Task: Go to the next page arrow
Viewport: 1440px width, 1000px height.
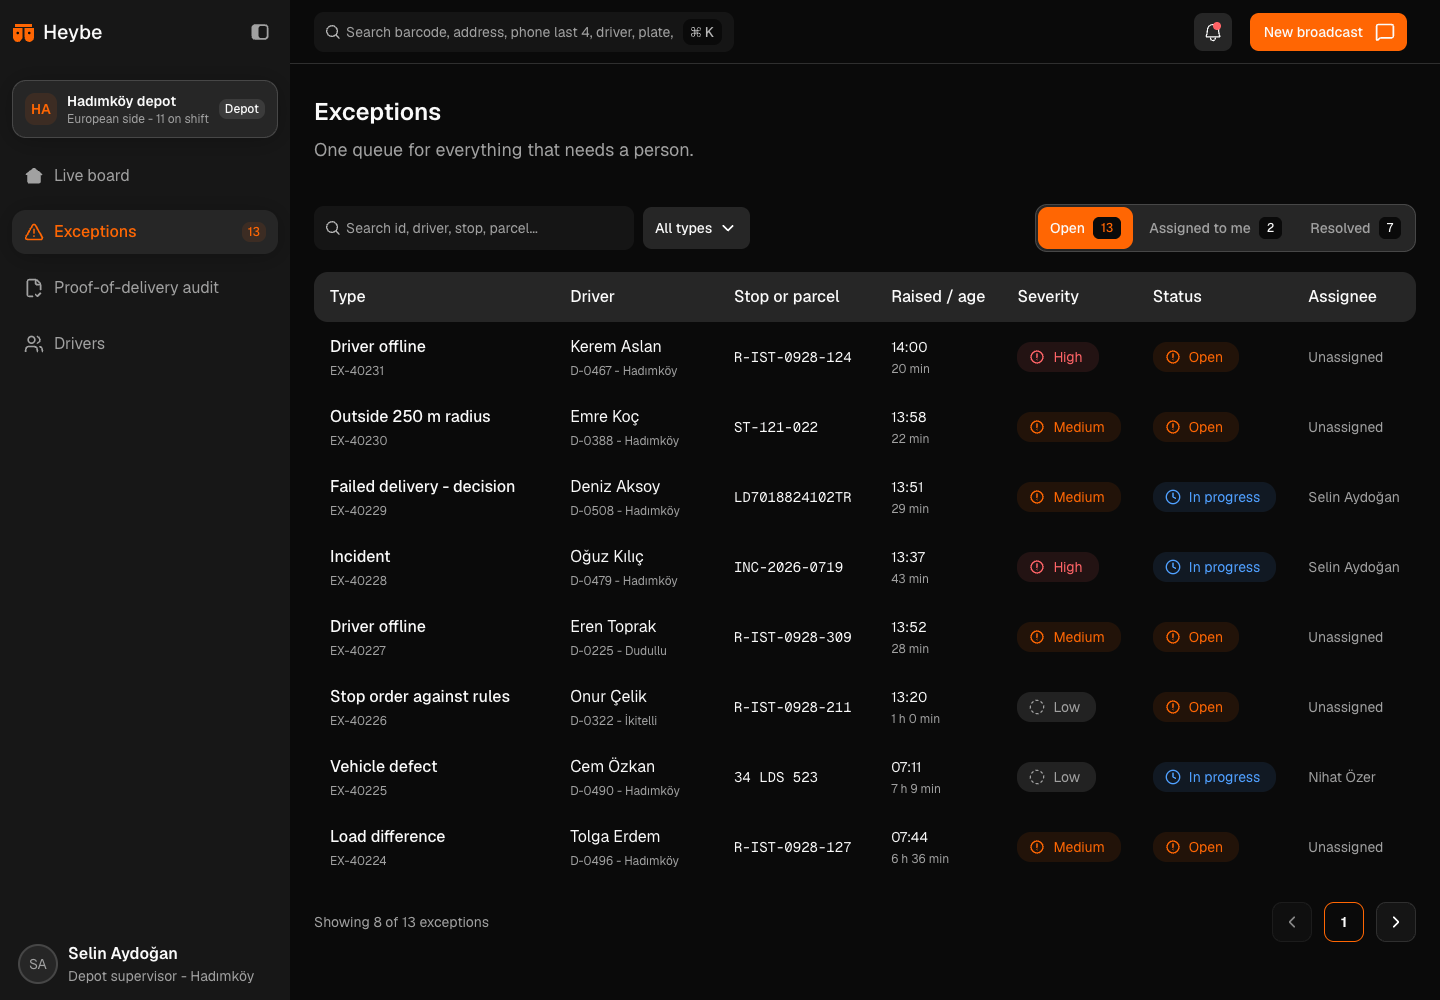Action: (1396, 922)
